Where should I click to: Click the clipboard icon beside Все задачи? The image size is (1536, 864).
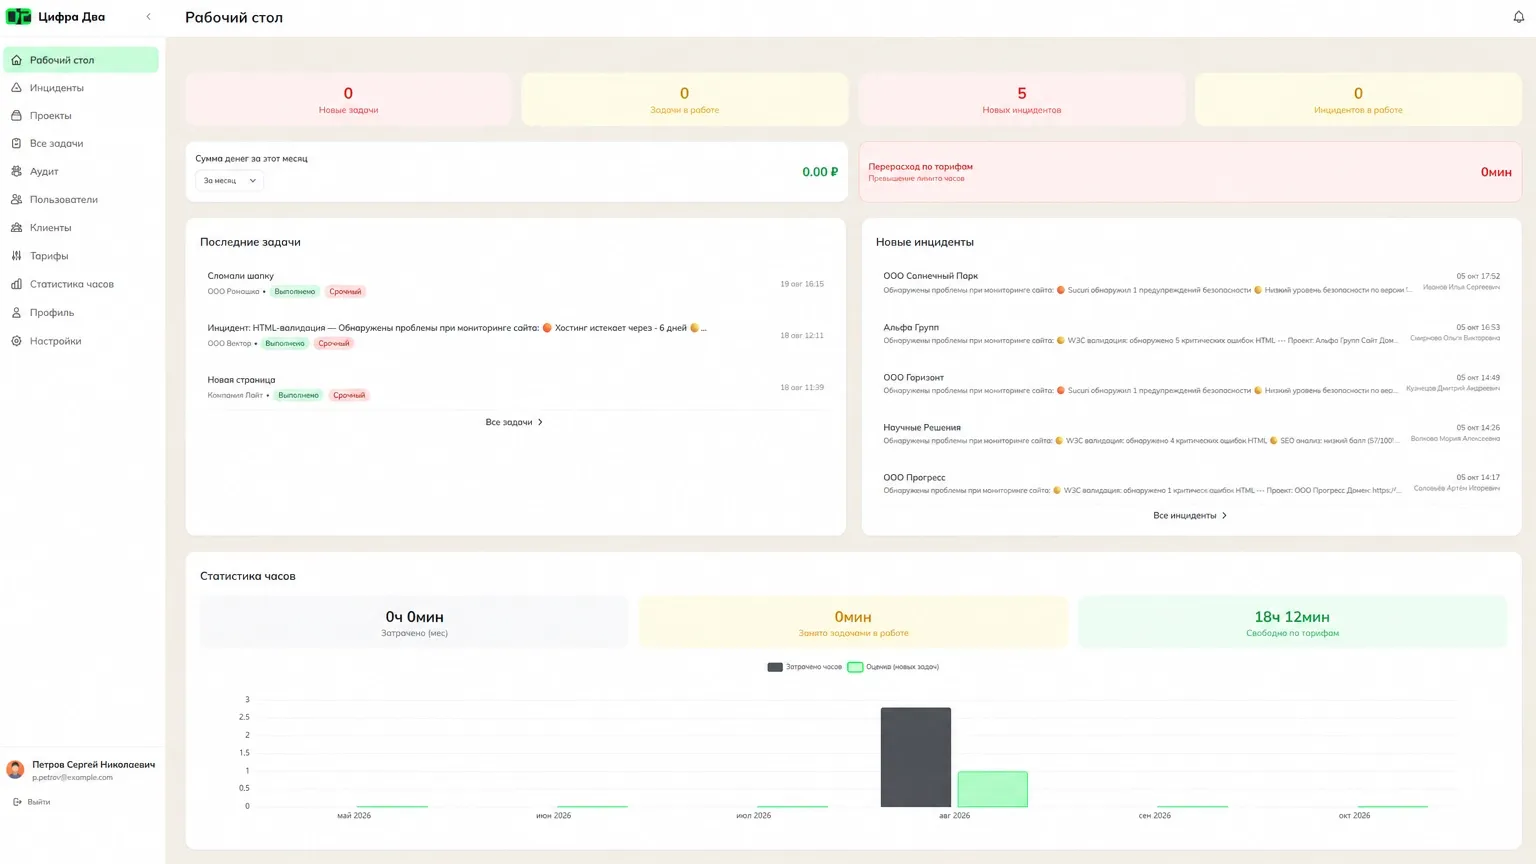[x=16, y=143]
